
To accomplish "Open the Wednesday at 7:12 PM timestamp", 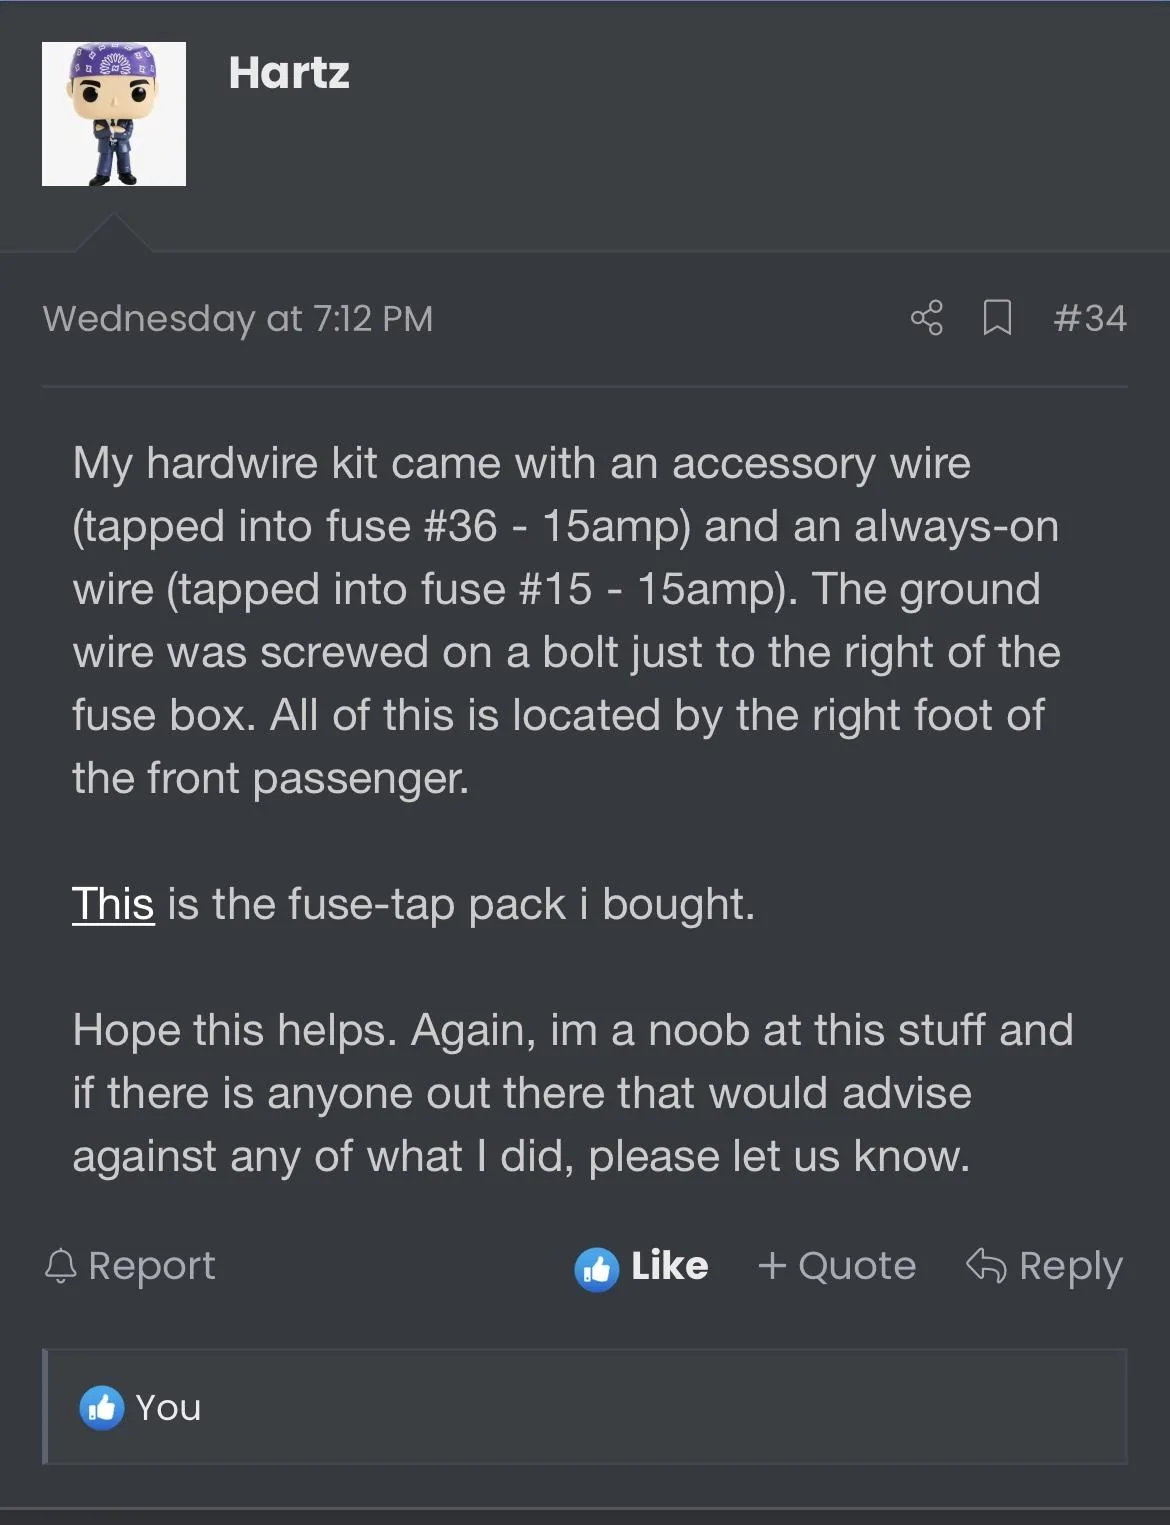I will point(238,319).
